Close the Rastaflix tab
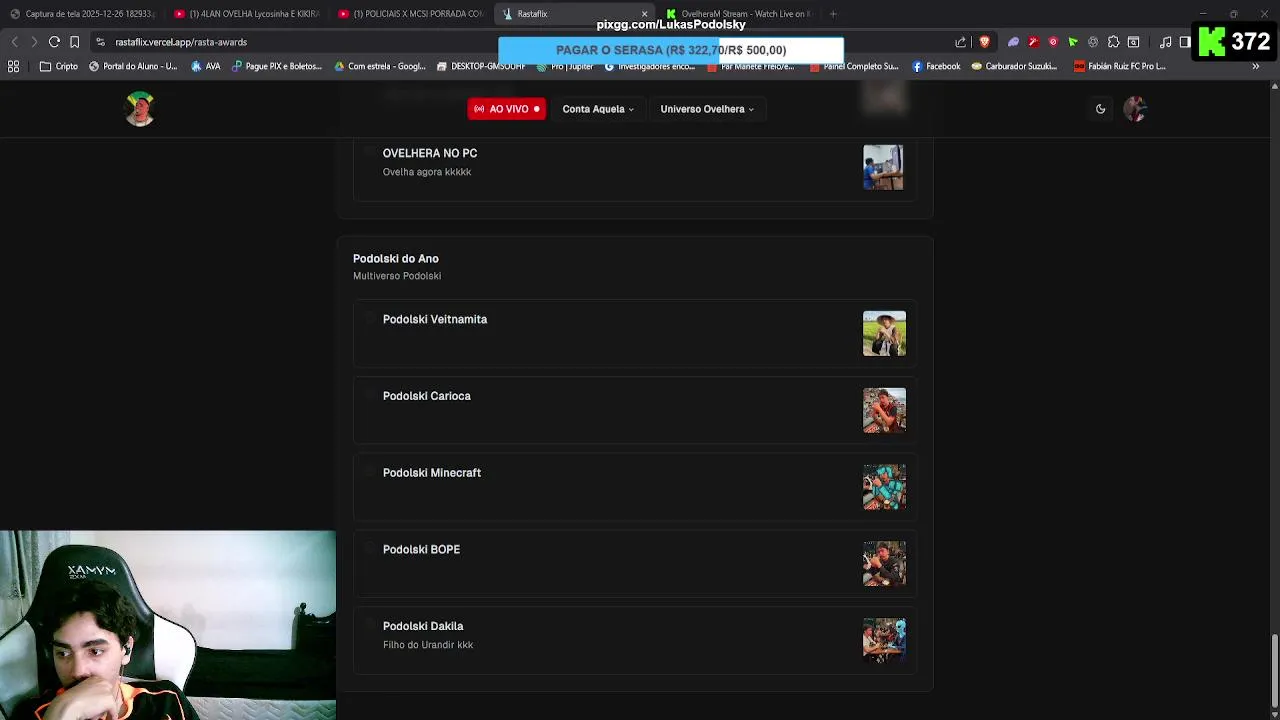The height and width of the screenshot is (720, 1280). coord(645,14)
